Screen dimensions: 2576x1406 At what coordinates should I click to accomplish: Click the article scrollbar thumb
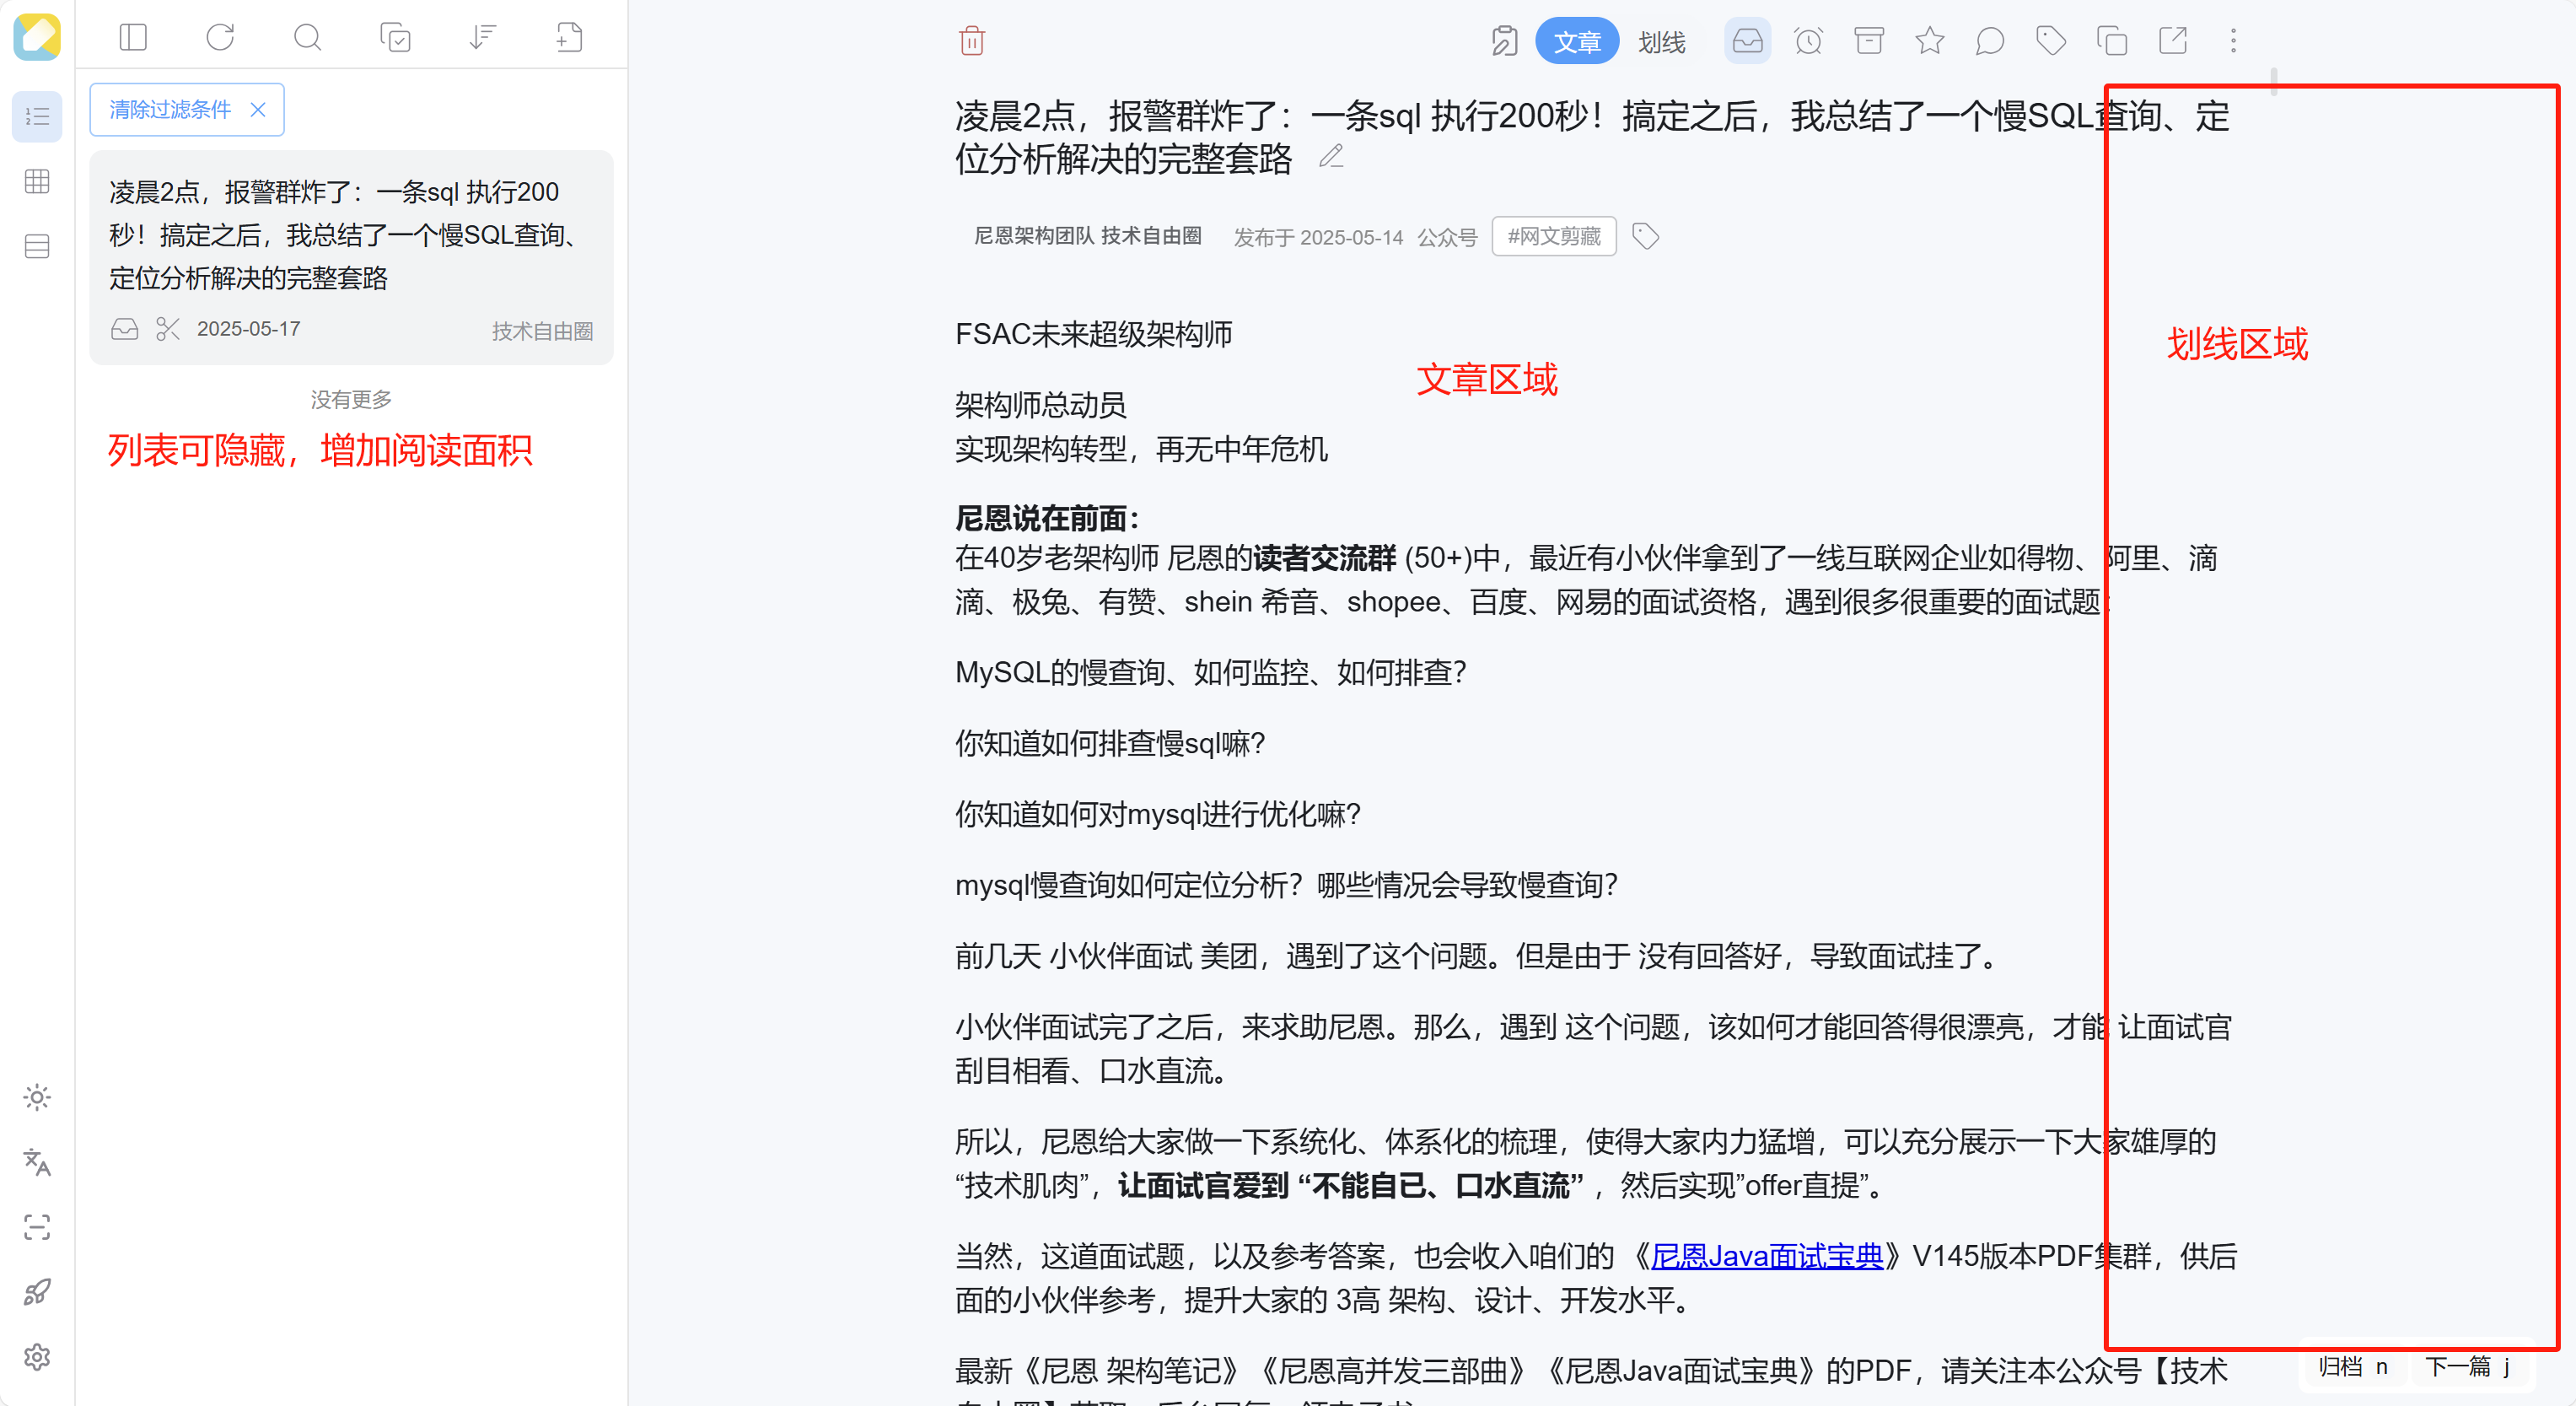pyautogui.click(x=2274, y=80)
